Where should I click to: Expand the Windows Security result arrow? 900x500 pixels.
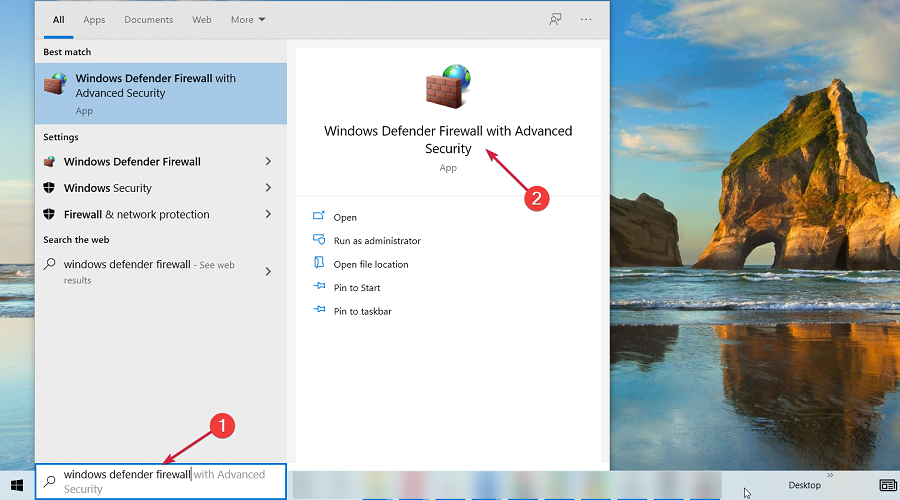coord(268,188)
